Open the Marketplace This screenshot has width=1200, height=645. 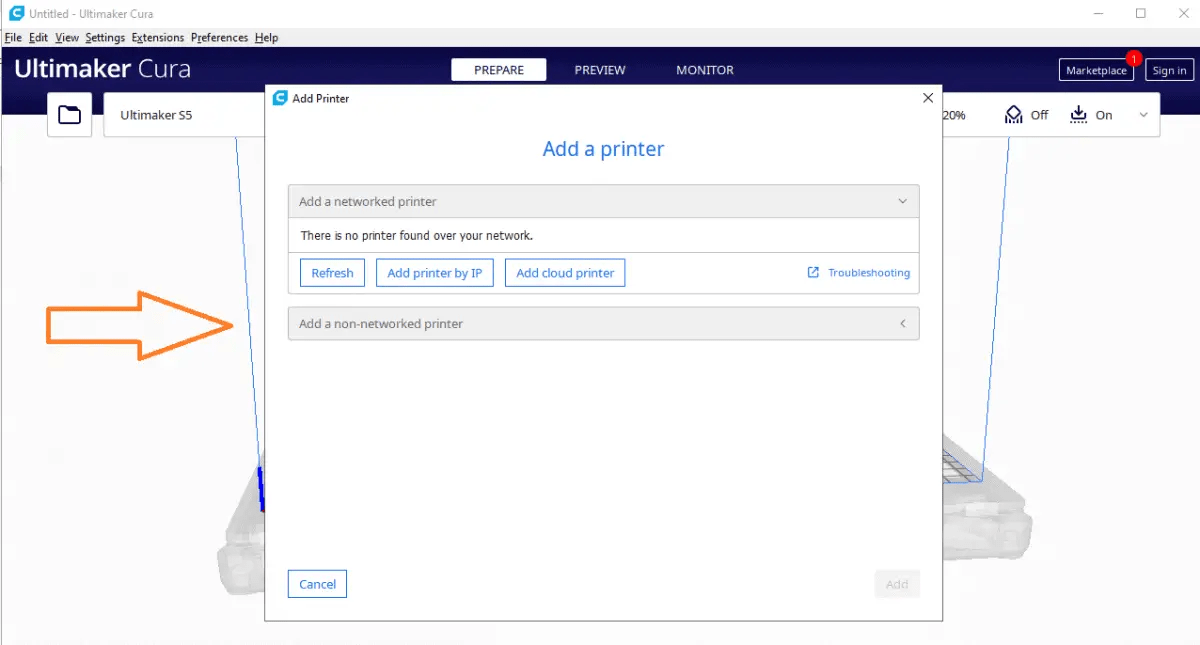[1096, 70]
